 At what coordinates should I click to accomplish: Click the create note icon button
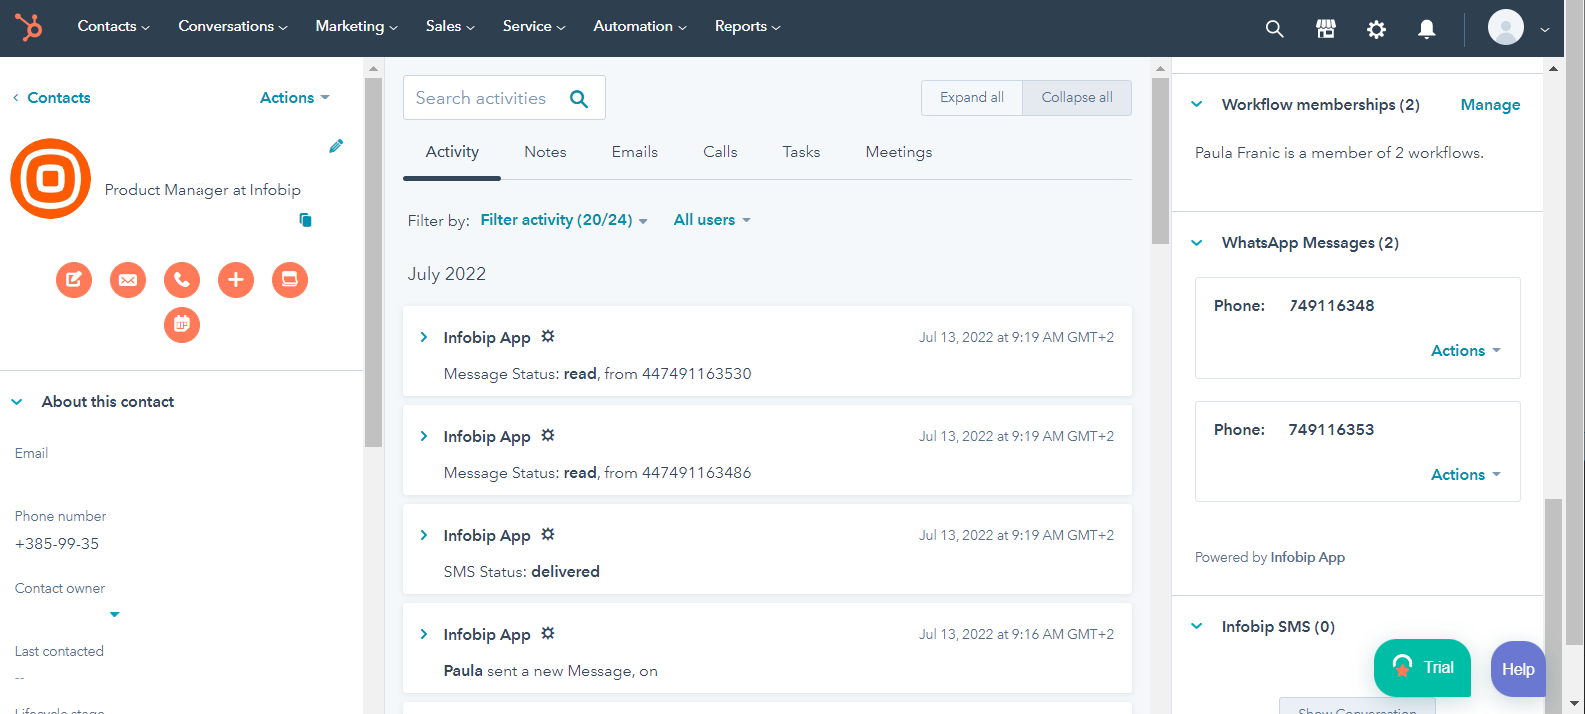[74, 280]
